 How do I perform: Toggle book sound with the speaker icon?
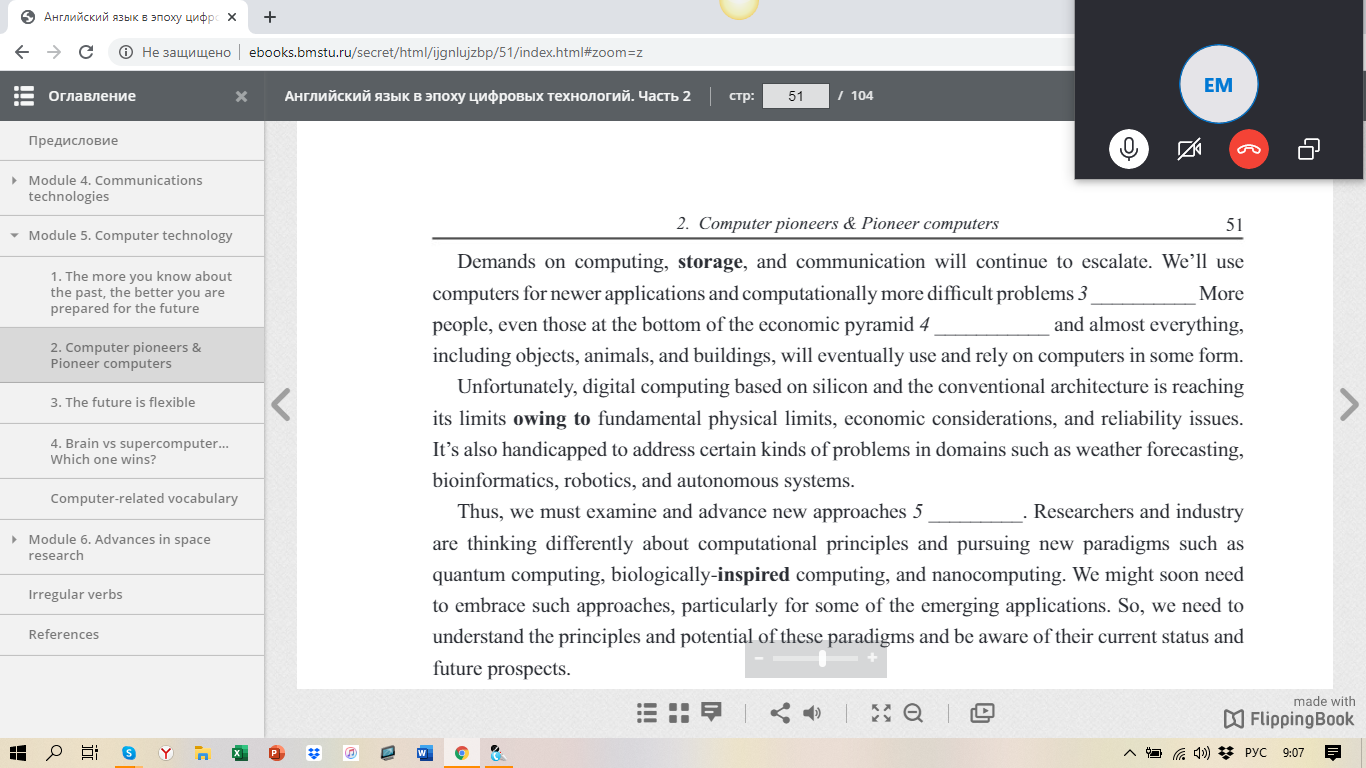tap(812, 713)
